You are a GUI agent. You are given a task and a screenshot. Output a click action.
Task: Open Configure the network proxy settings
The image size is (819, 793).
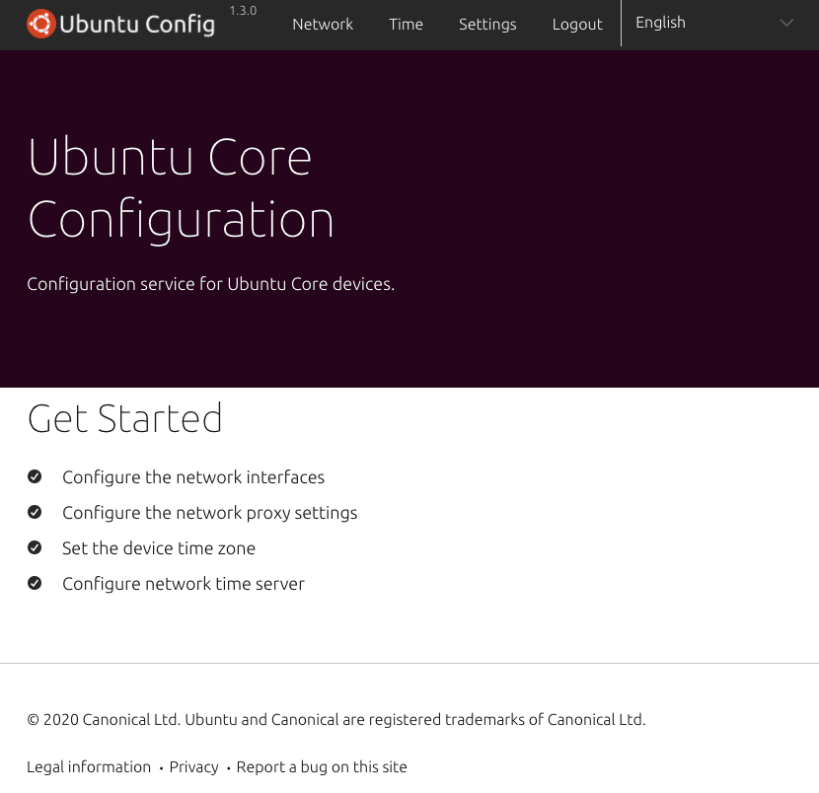point(209,512)
